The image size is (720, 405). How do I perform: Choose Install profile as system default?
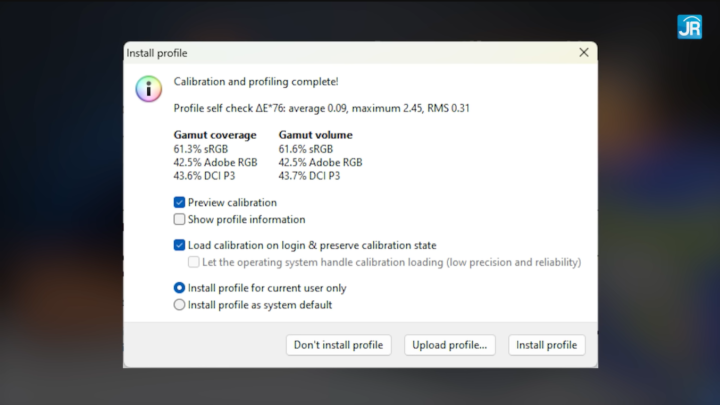click(179, 305)
